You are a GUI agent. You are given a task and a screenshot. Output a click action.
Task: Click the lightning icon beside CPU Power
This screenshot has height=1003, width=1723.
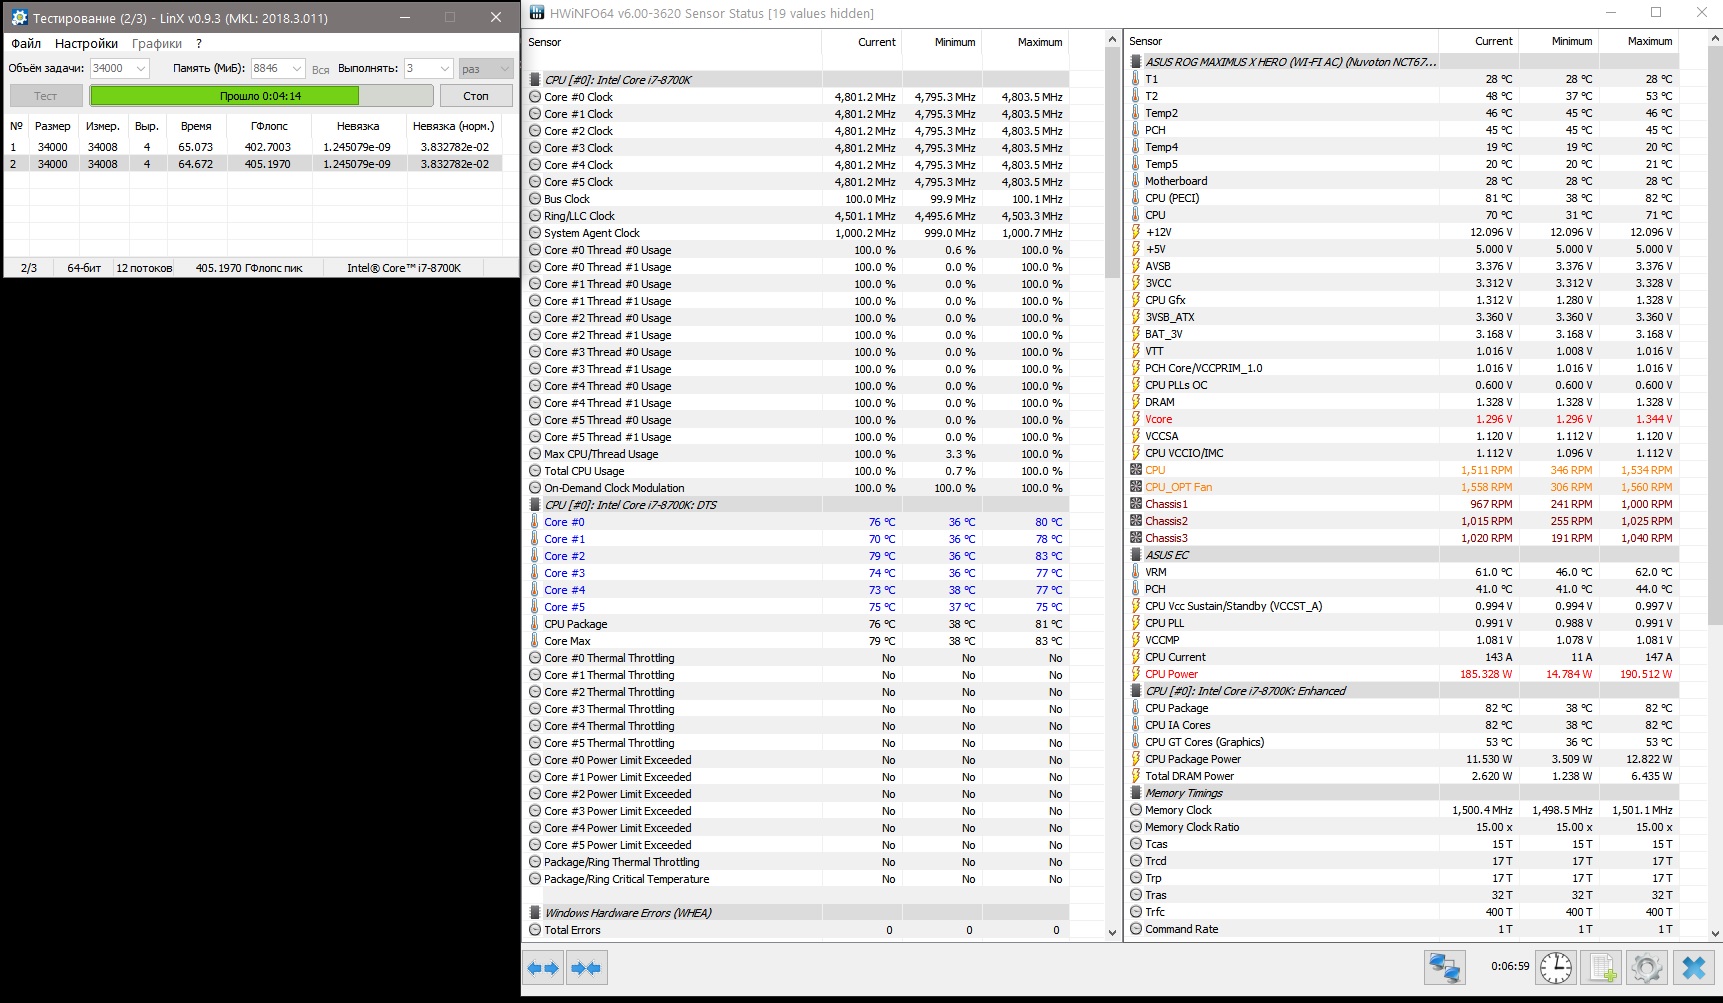(x=1136, y=674)
